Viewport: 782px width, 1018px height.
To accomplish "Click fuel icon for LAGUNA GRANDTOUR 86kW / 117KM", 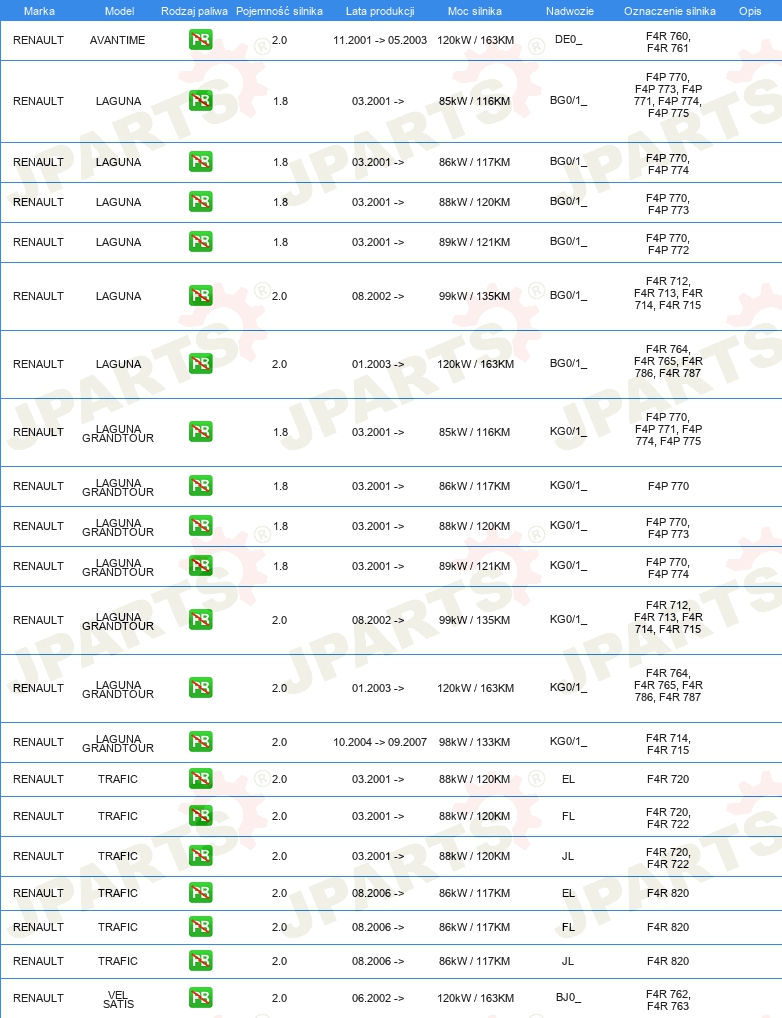I will click(201, 486).
